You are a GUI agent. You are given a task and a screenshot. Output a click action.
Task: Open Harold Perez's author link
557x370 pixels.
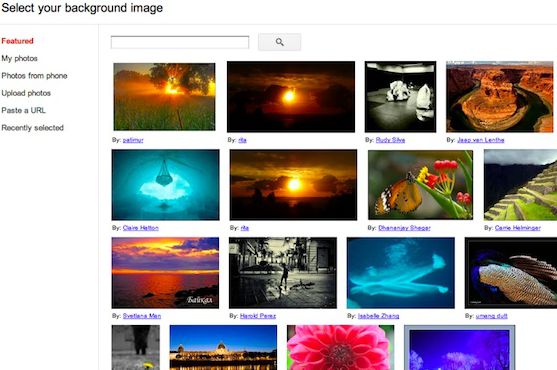click(x=258, y=316)
